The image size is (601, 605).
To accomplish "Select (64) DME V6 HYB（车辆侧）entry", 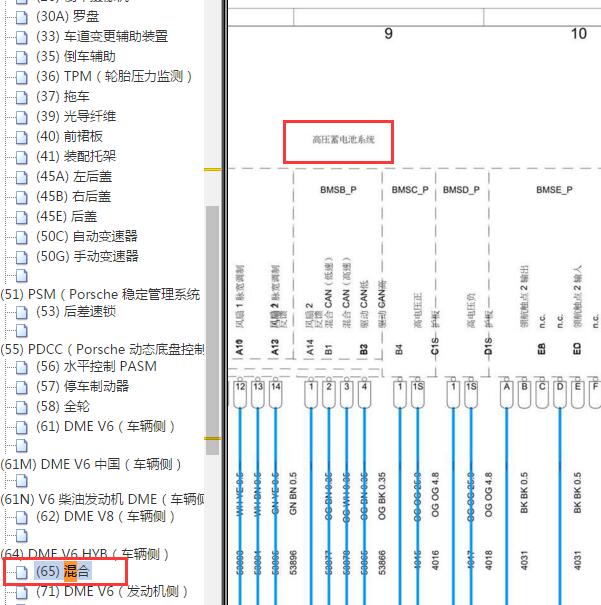I will click(x=84, y=554).
